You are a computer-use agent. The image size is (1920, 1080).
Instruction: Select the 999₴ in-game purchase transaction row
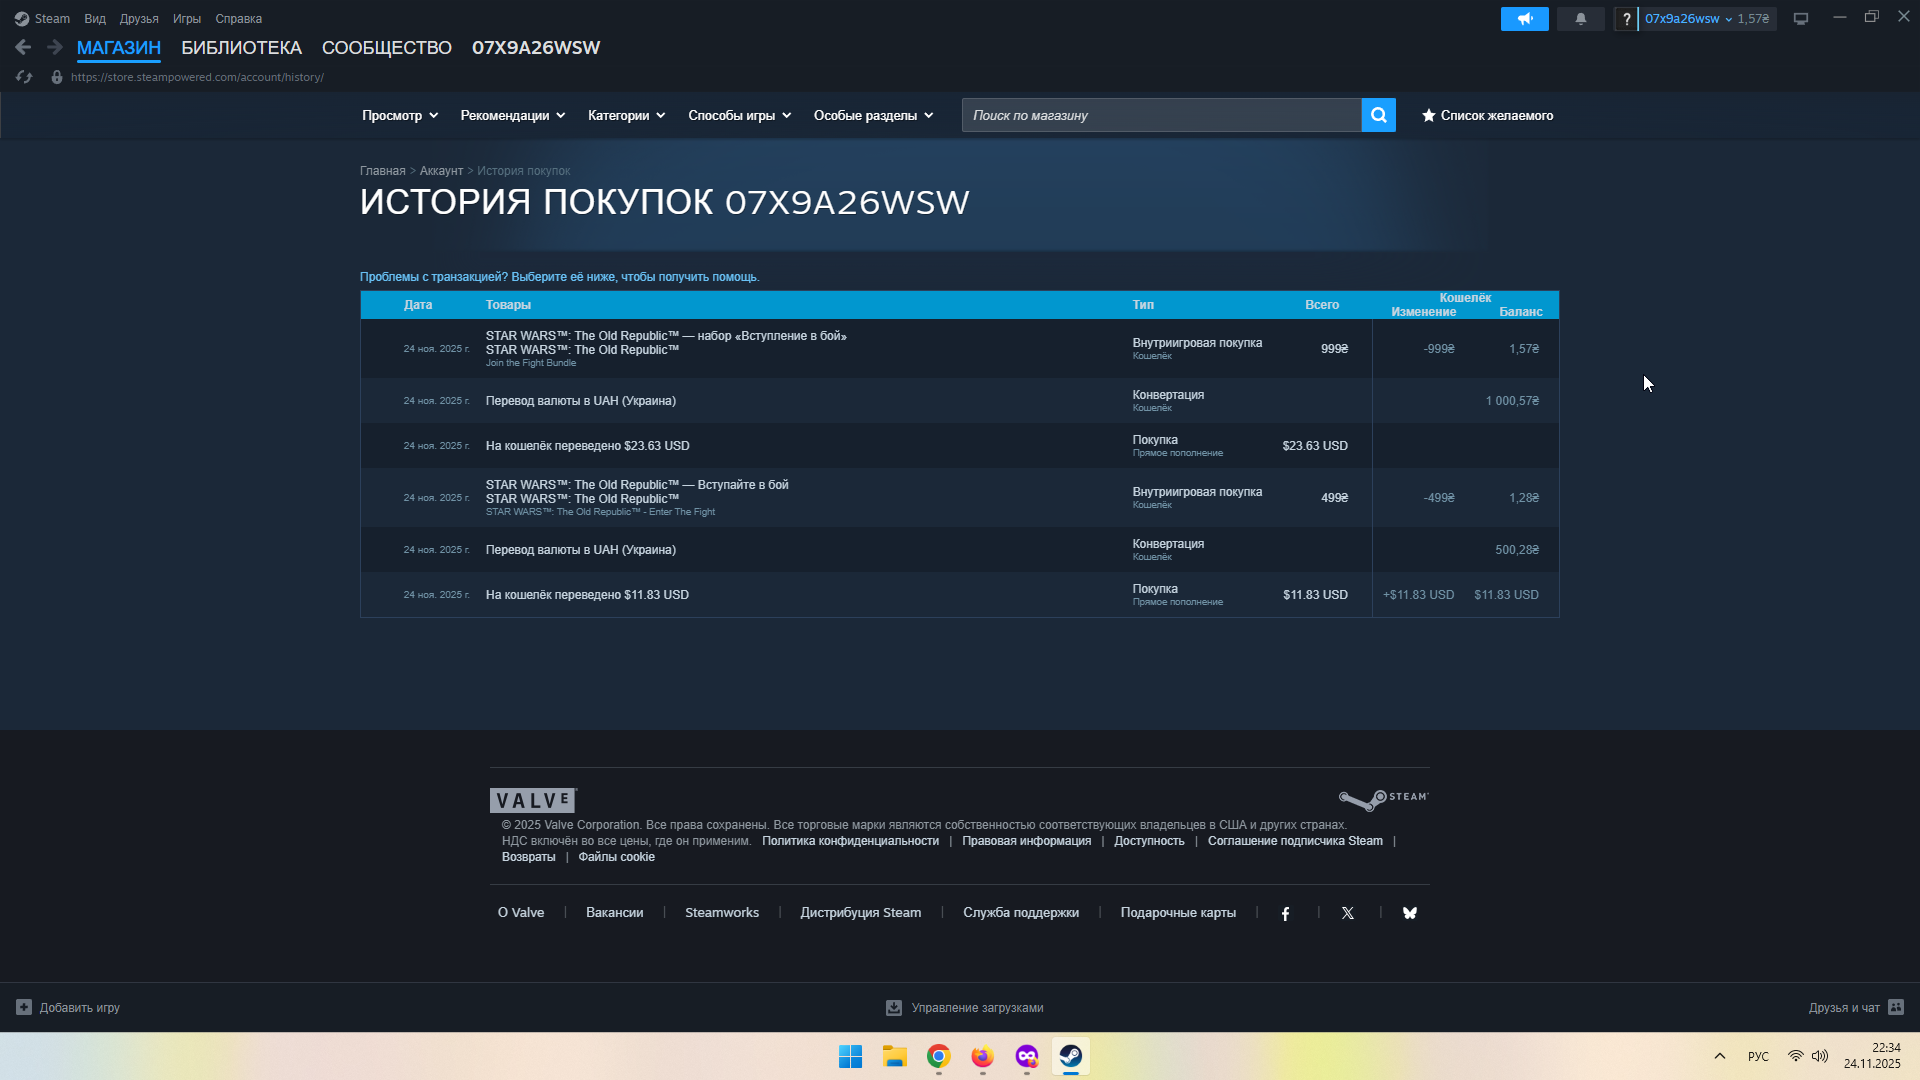[800, 349]
